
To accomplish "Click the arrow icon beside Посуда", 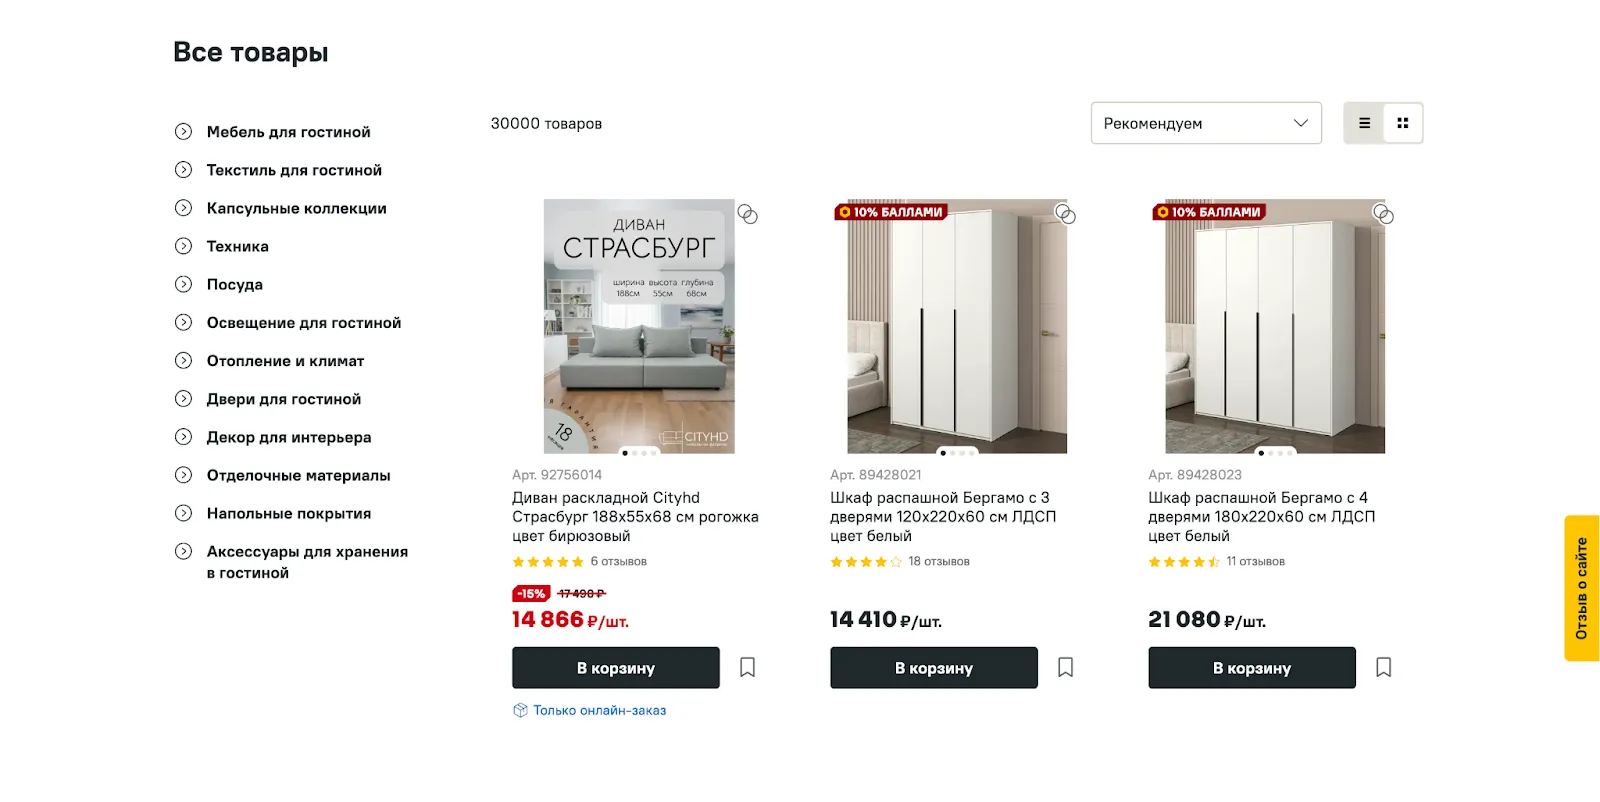I will pos(183,284).
